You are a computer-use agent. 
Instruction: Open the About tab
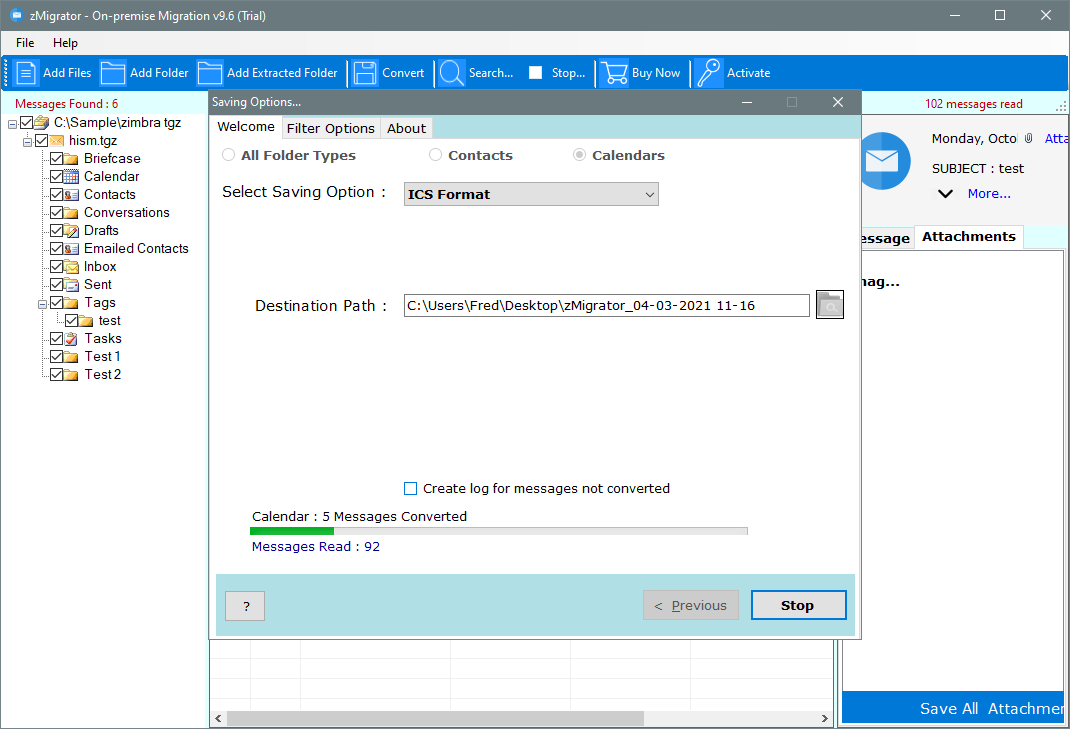click(406, 128)
